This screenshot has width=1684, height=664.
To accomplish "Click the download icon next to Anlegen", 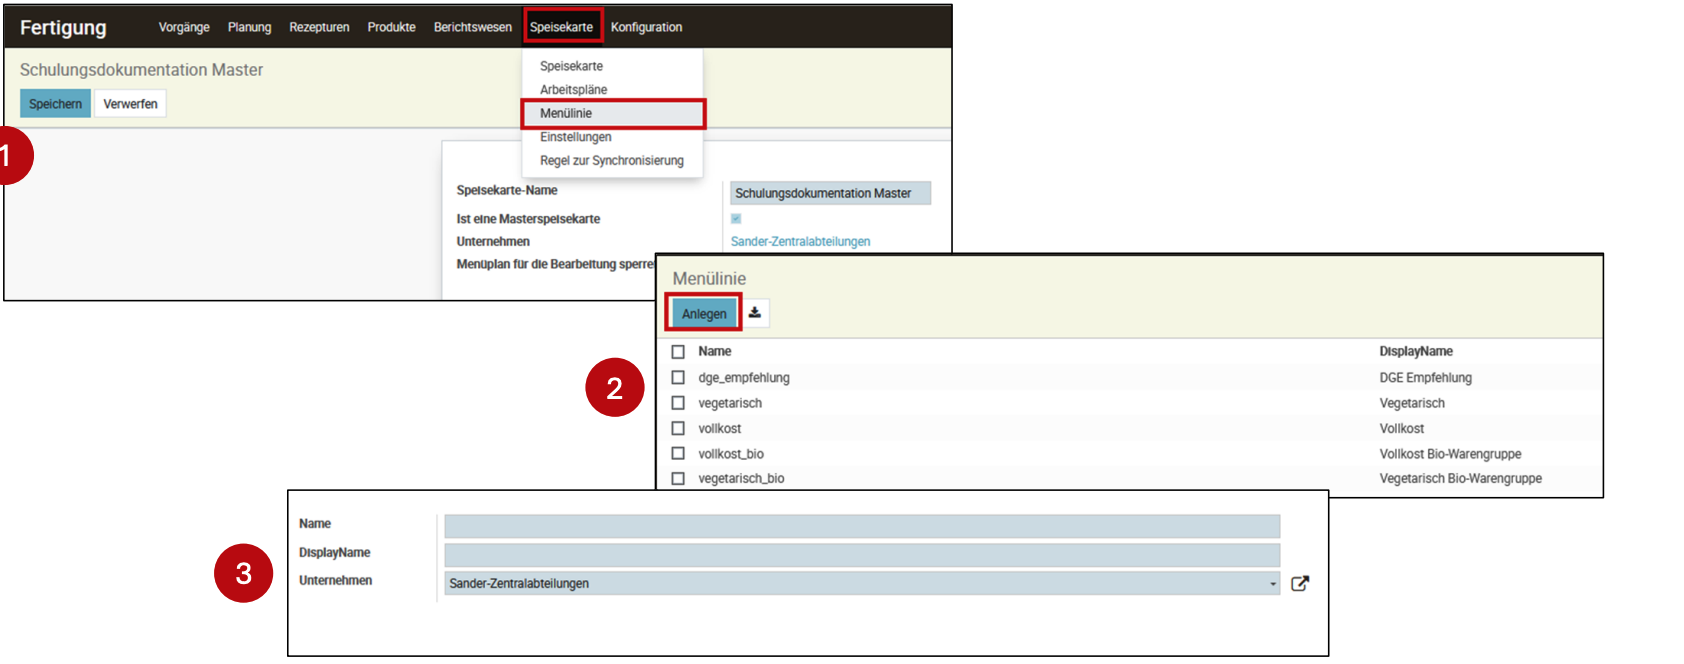I will [x=755, y=313].
